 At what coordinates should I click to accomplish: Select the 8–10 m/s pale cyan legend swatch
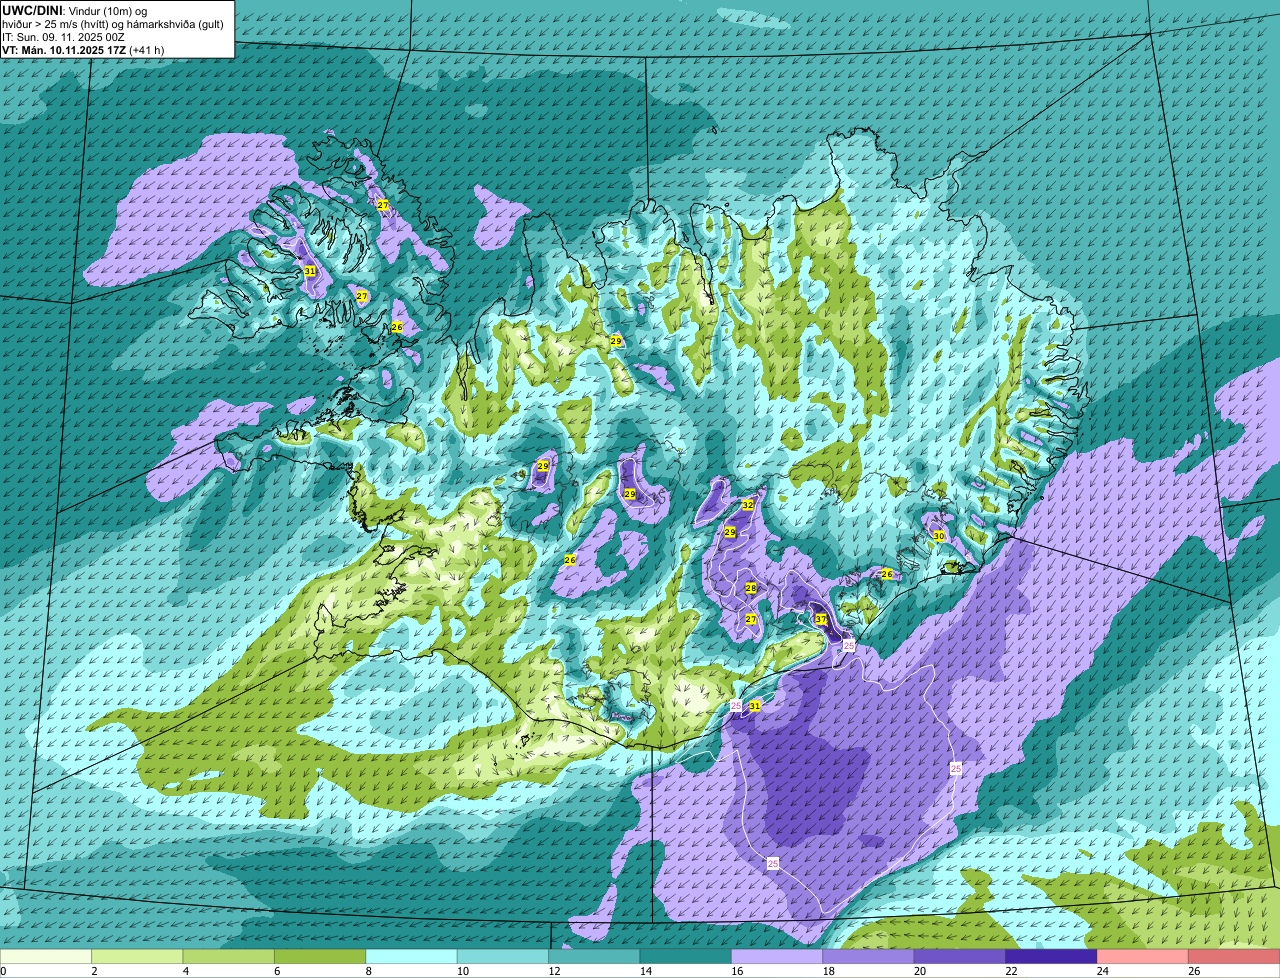click(412, 956)
